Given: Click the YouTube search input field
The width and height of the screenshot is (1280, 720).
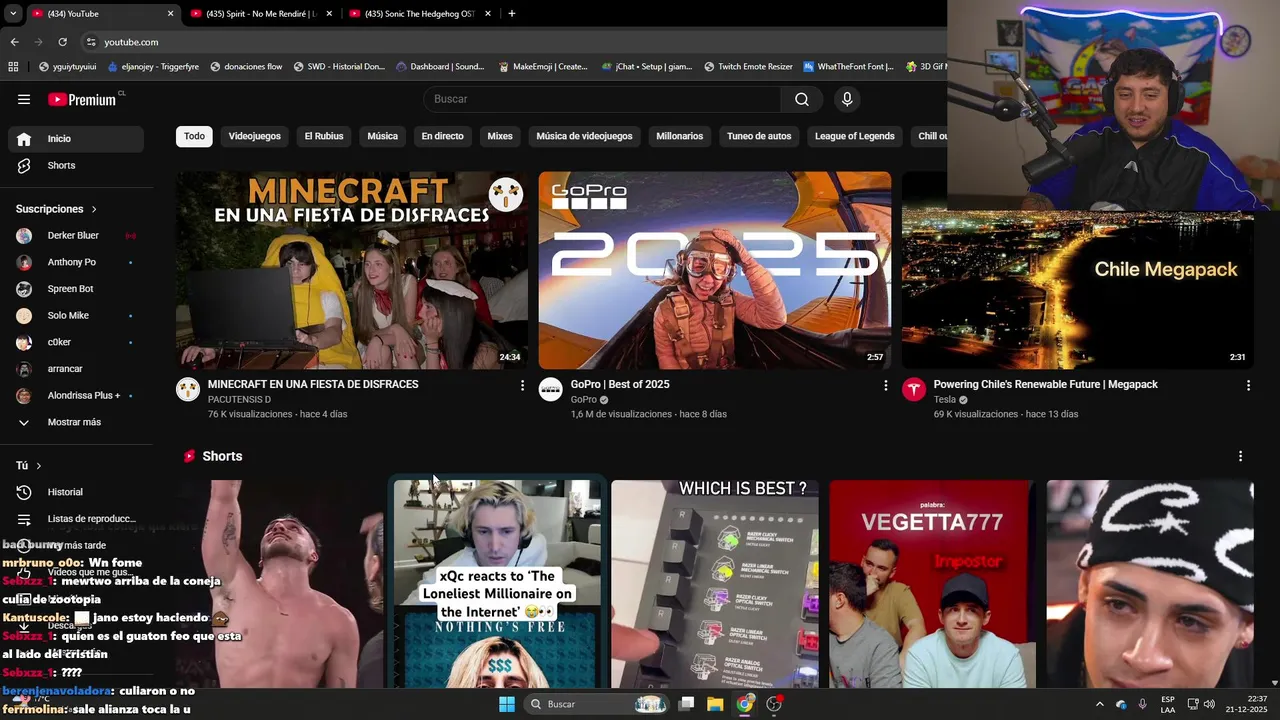Looking at the screenshot, I should 602,99.
